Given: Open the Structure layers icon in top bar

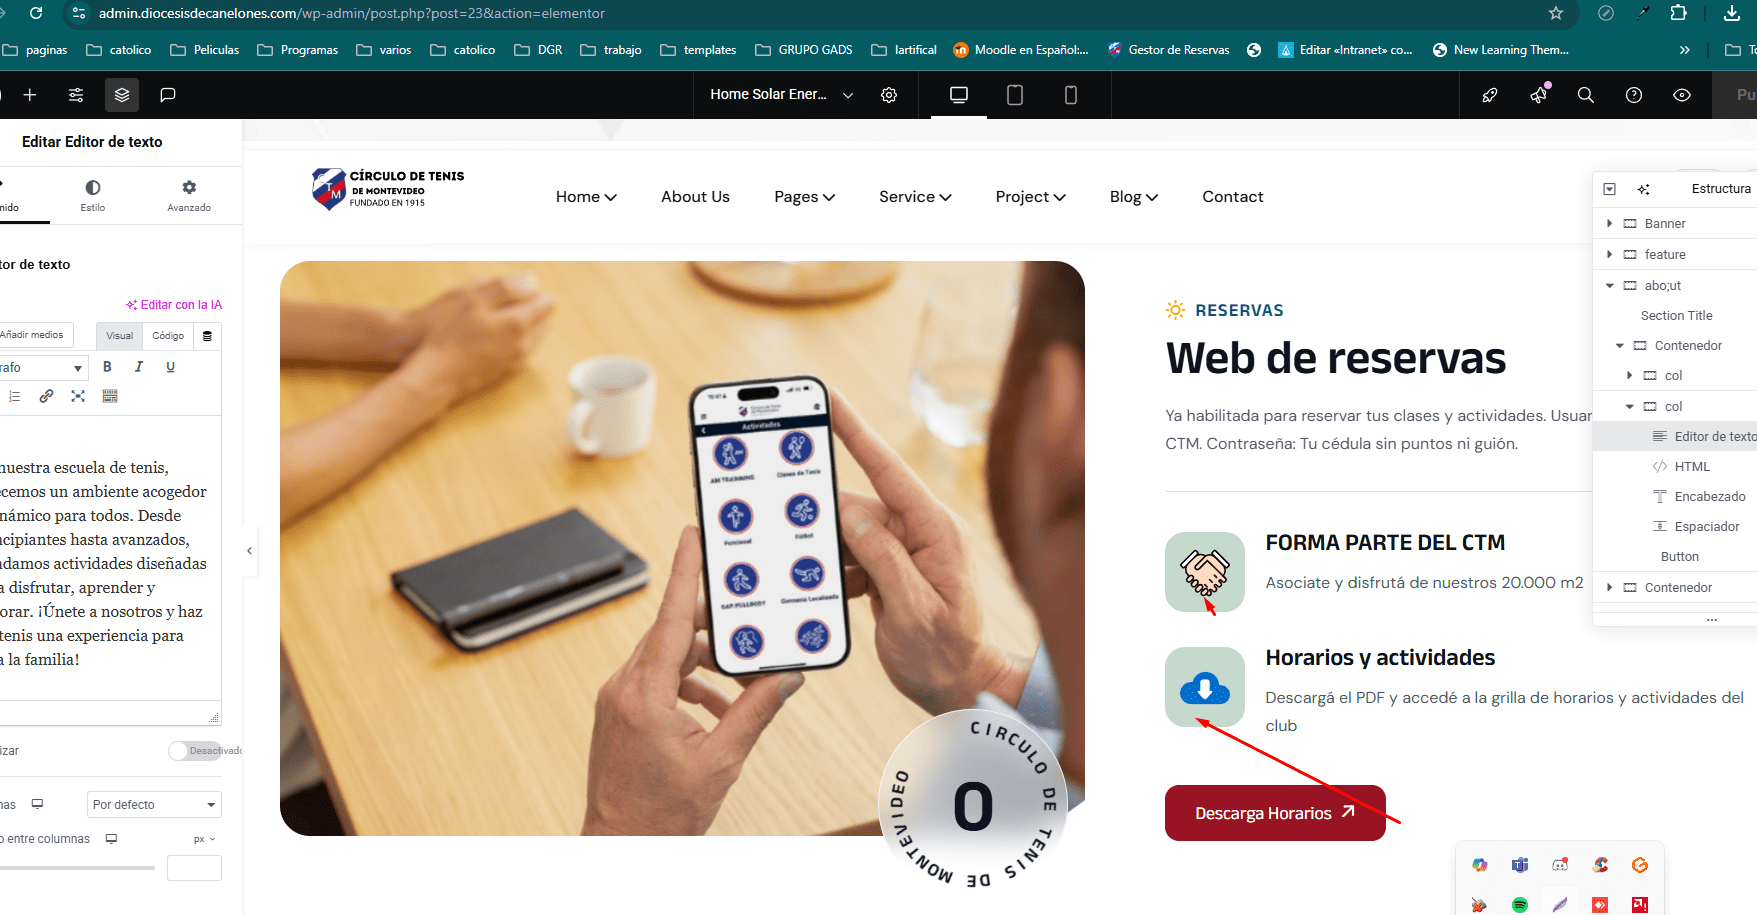Looking at the screenshot, I should (x=122, y=95).
